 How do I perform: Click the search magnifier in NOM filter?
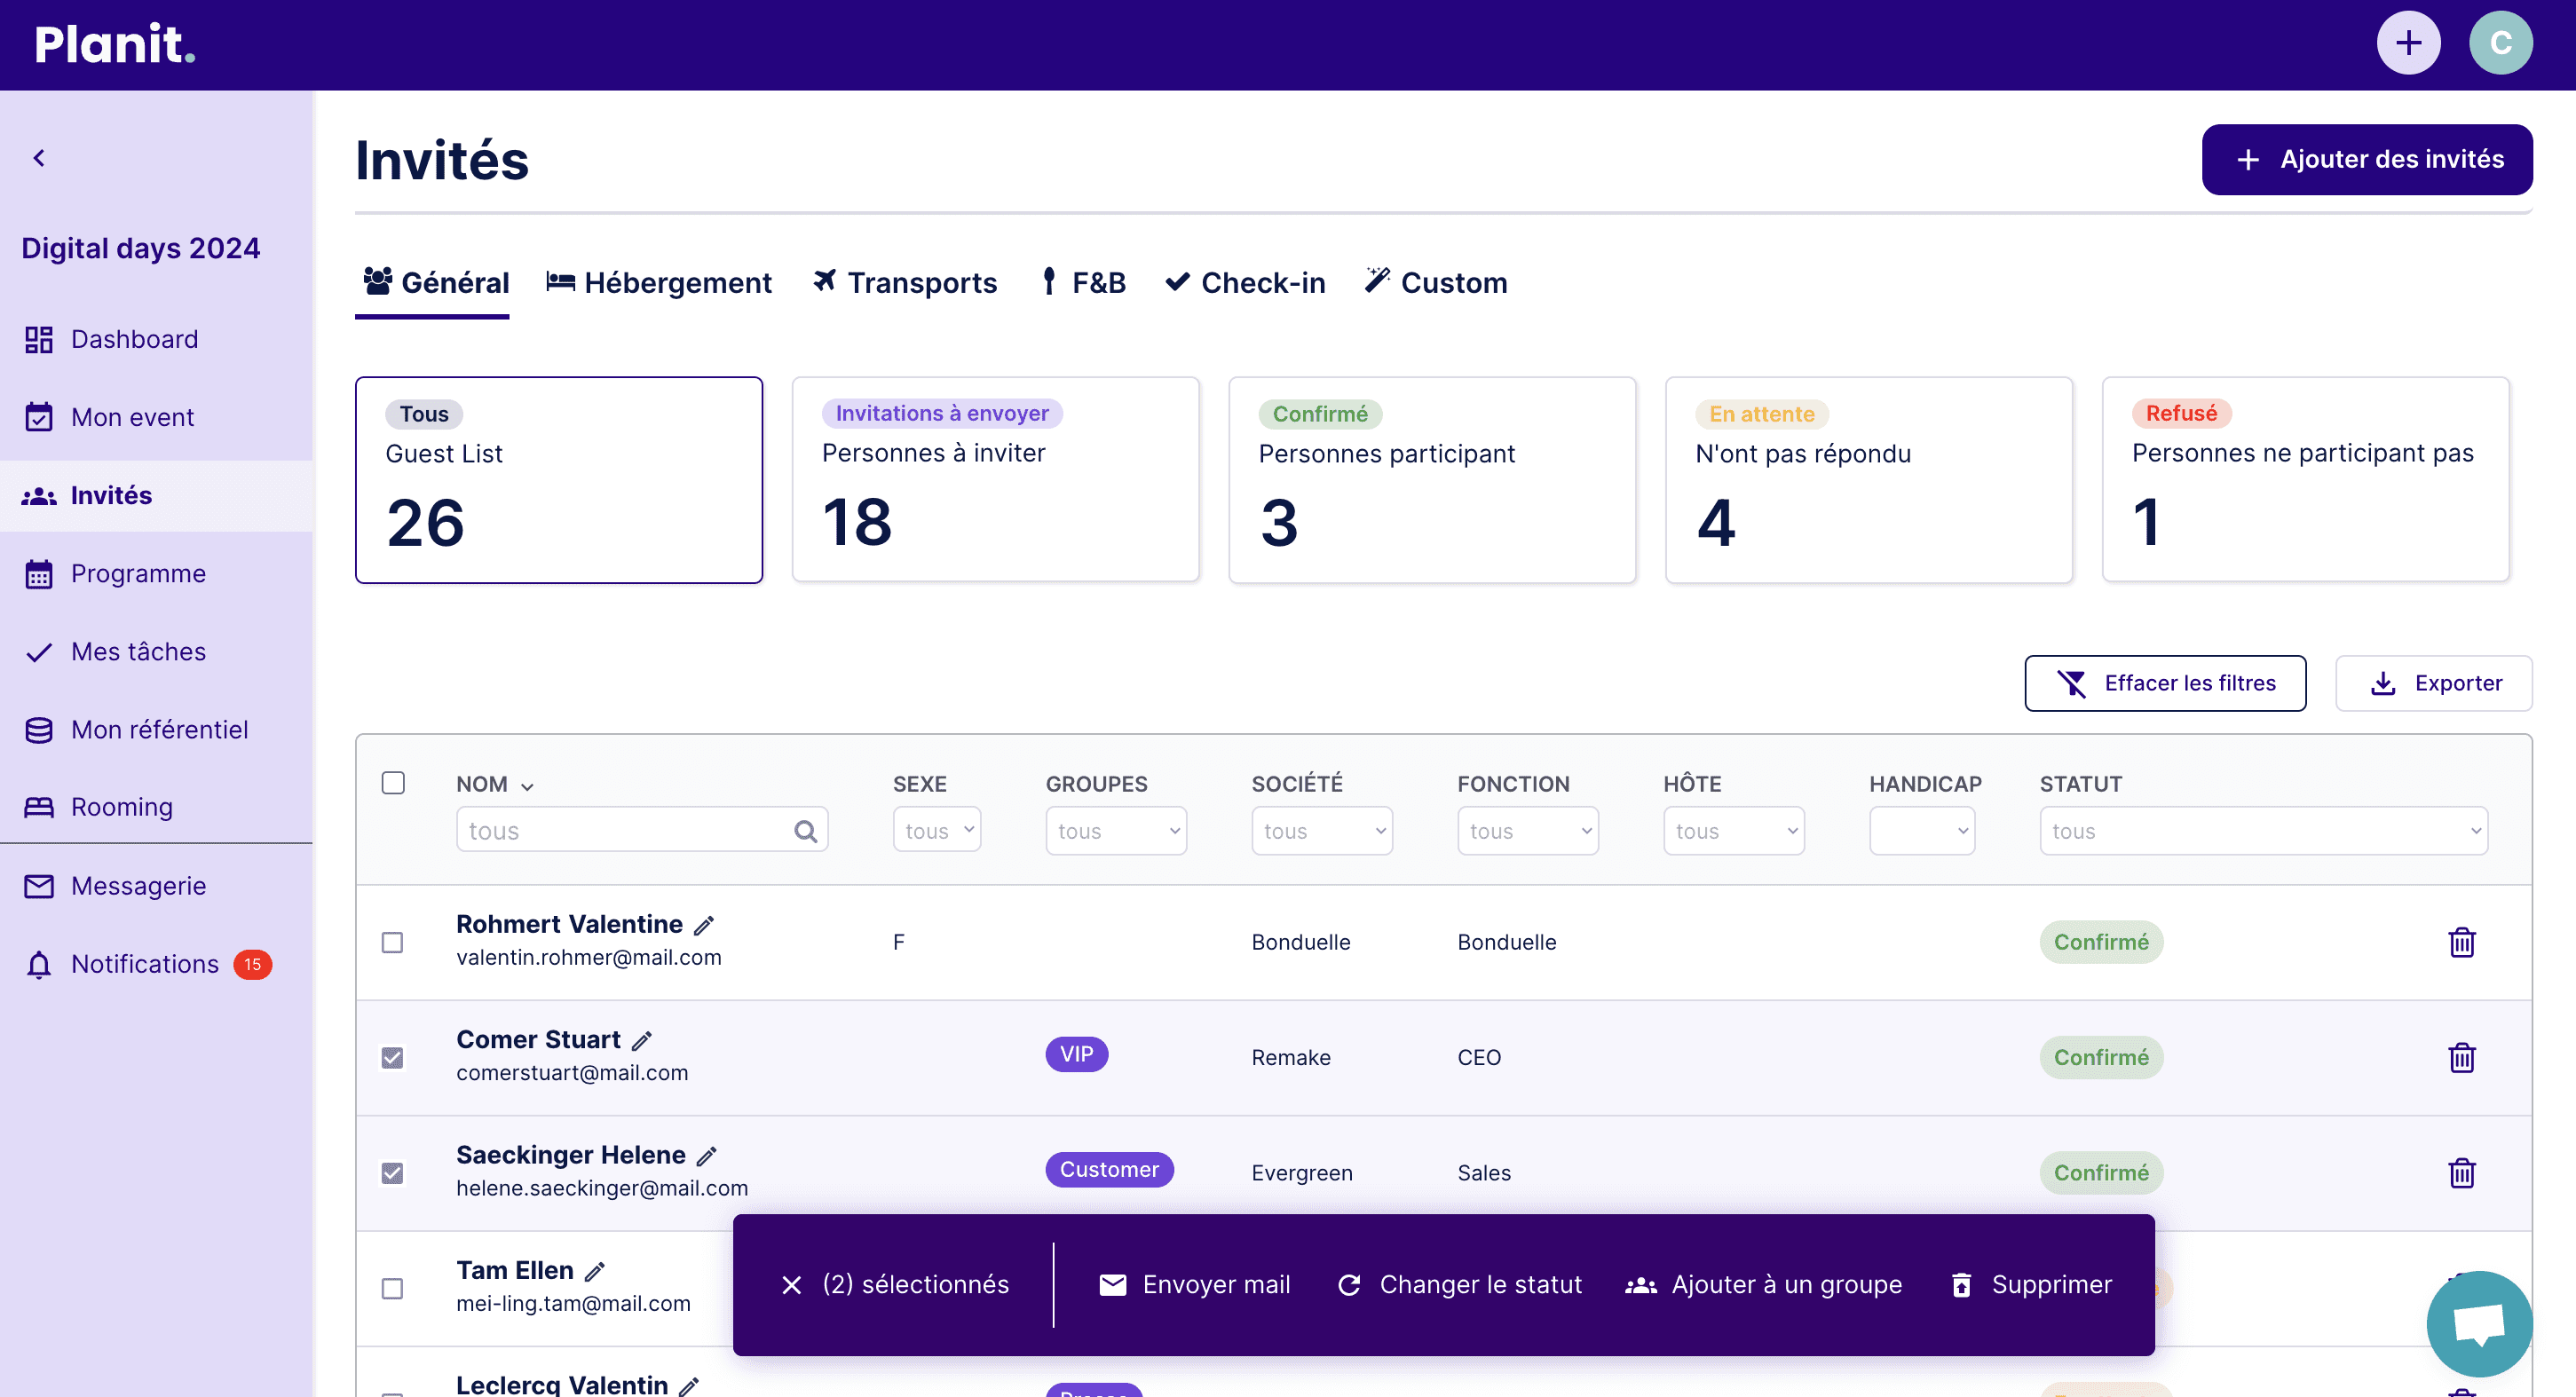click(x=805, y=831)
